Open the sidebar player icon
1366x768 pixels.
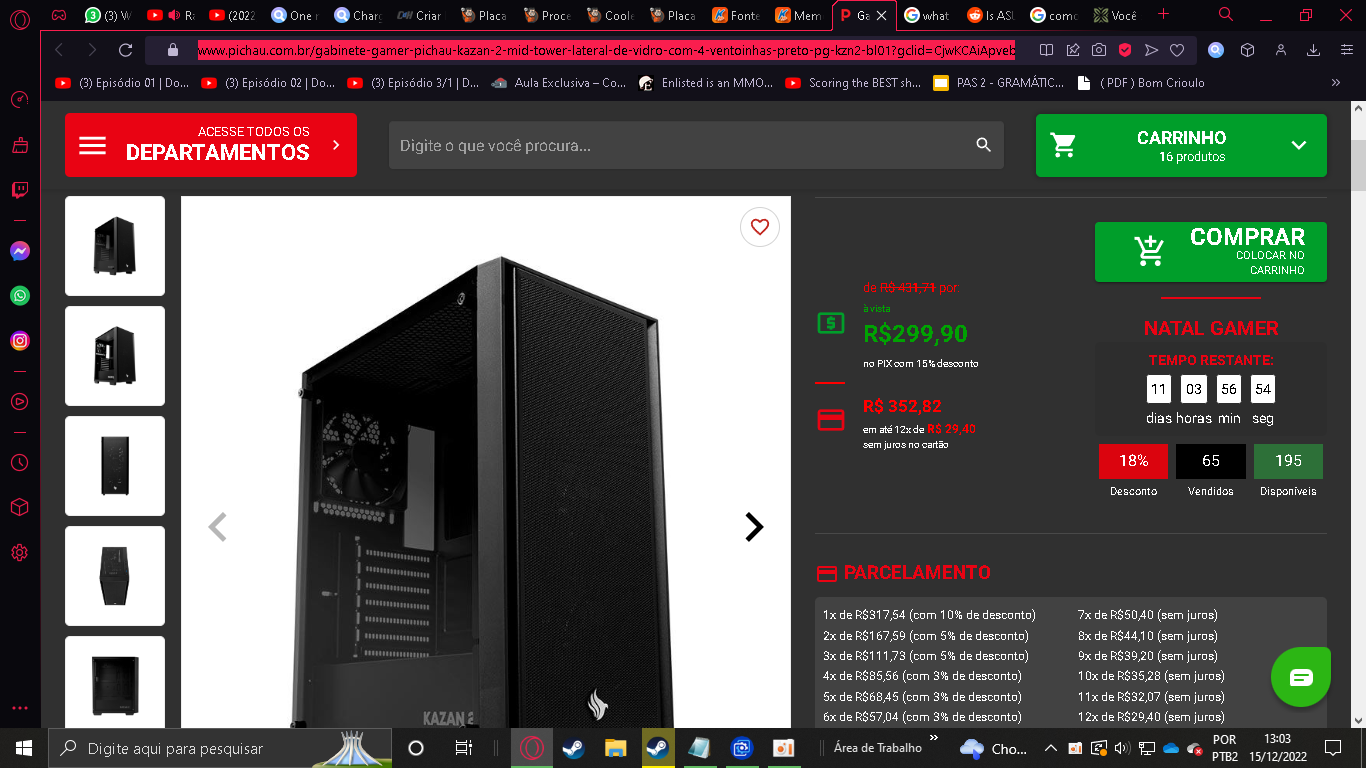20,402
